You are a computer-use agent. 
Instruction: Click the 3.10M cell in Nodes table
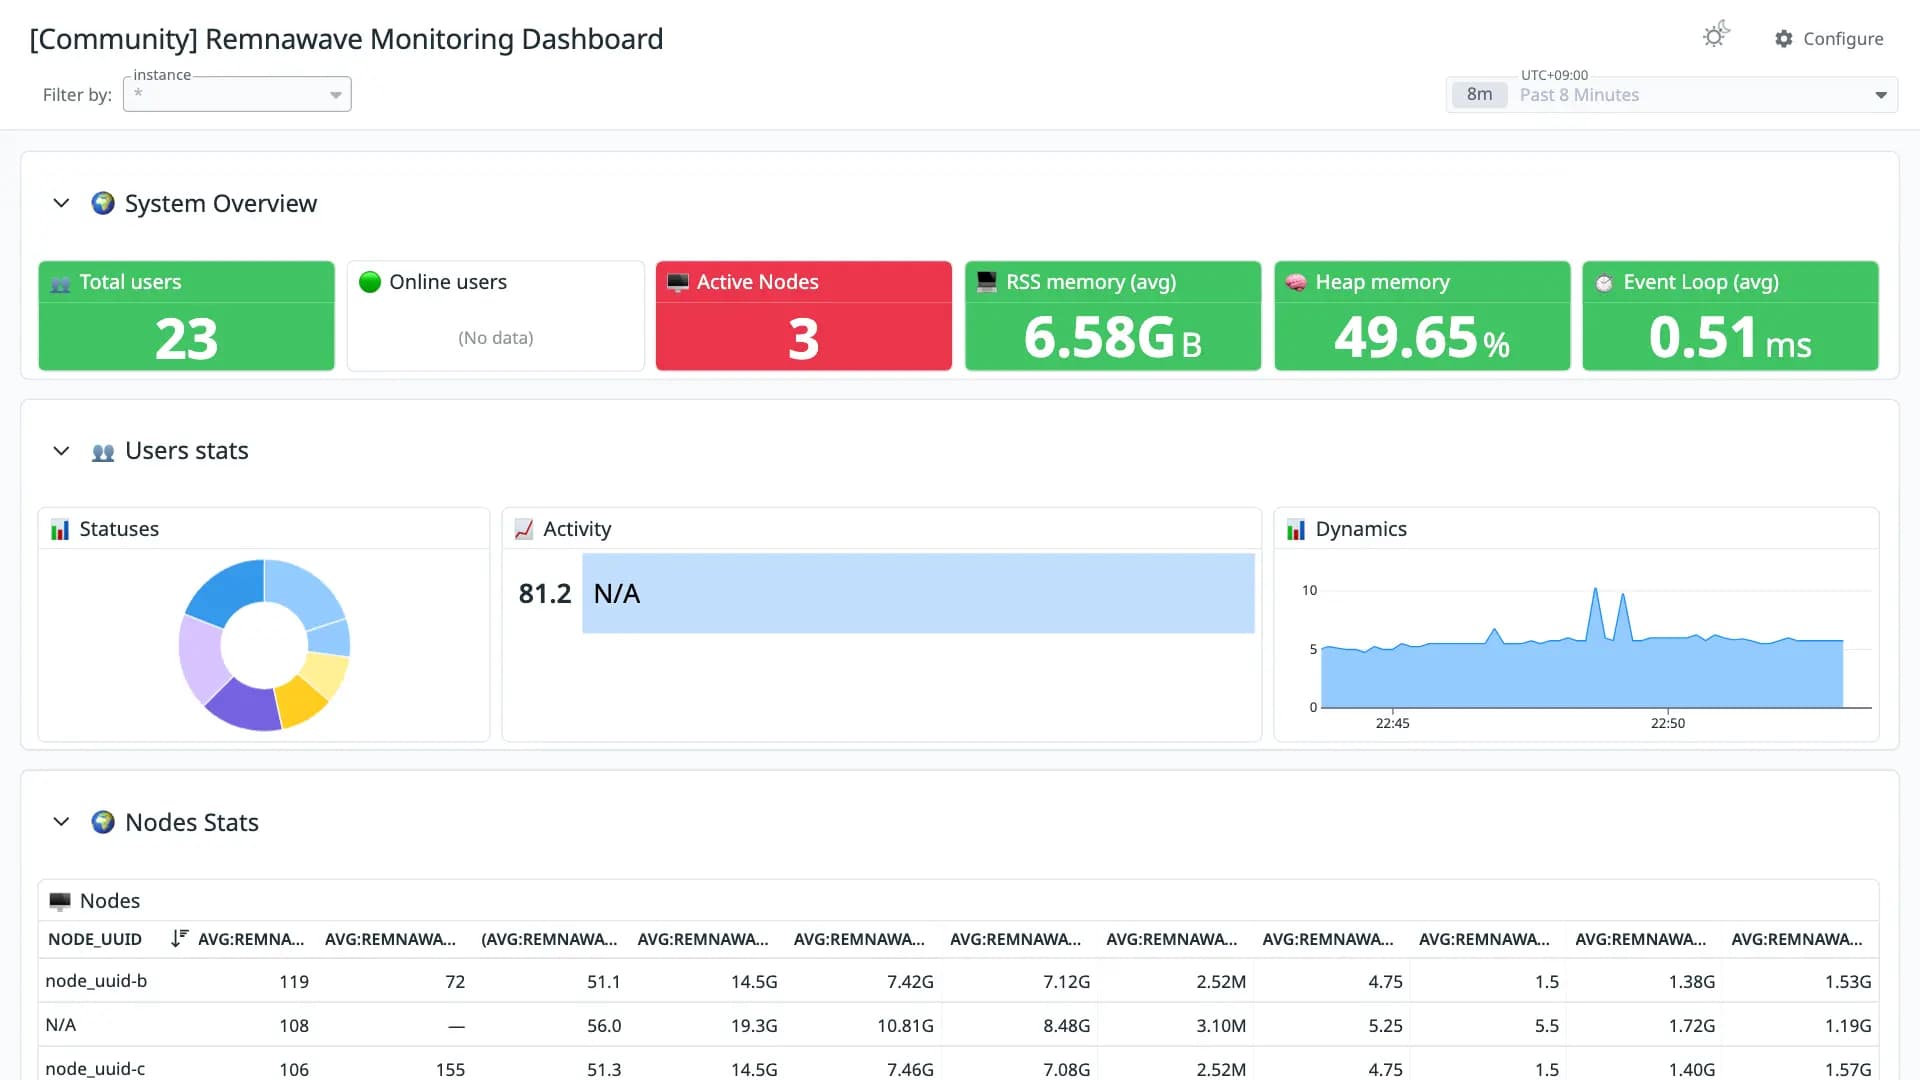(1221, 1026)
